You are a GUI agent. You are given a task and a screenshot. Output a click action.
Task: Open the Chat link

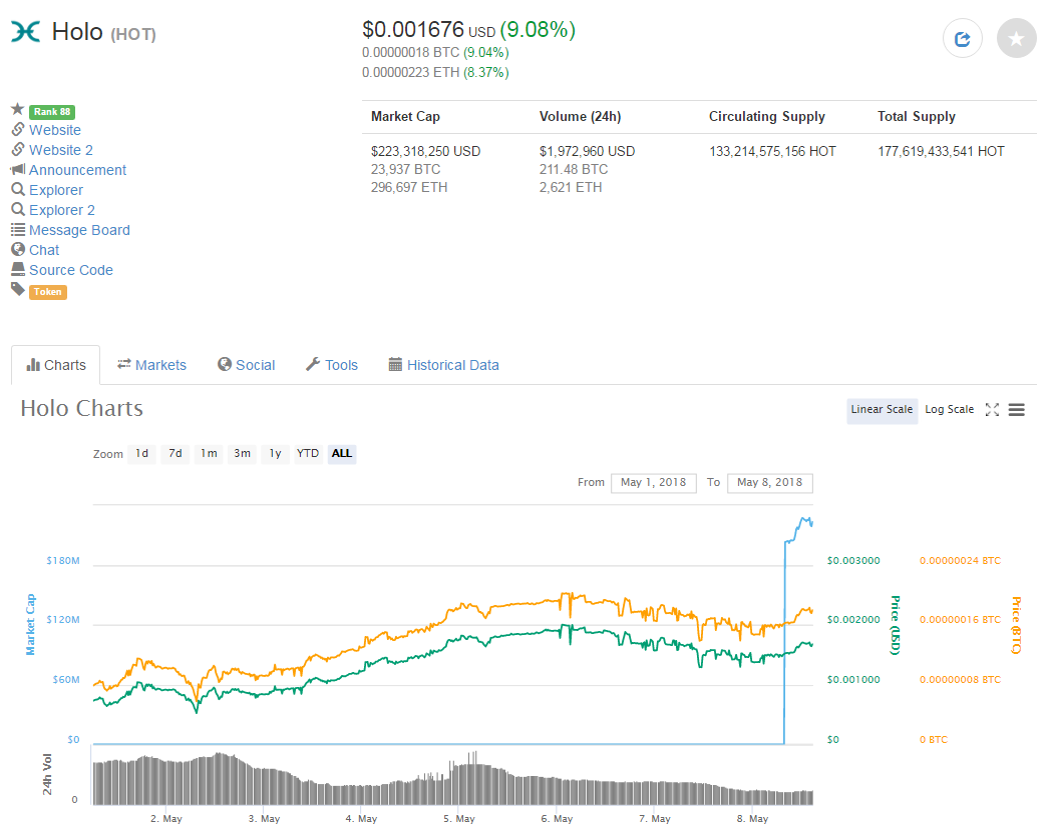44,250
